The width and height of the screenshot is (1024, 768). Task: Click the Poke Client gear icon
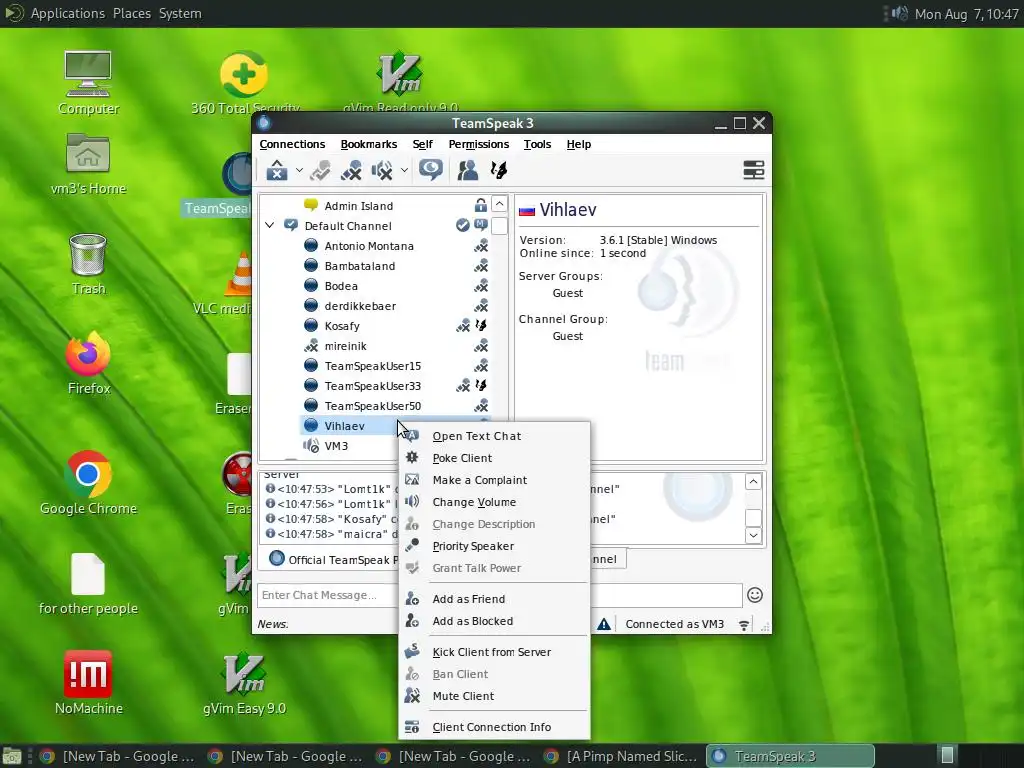pos(412,458)
